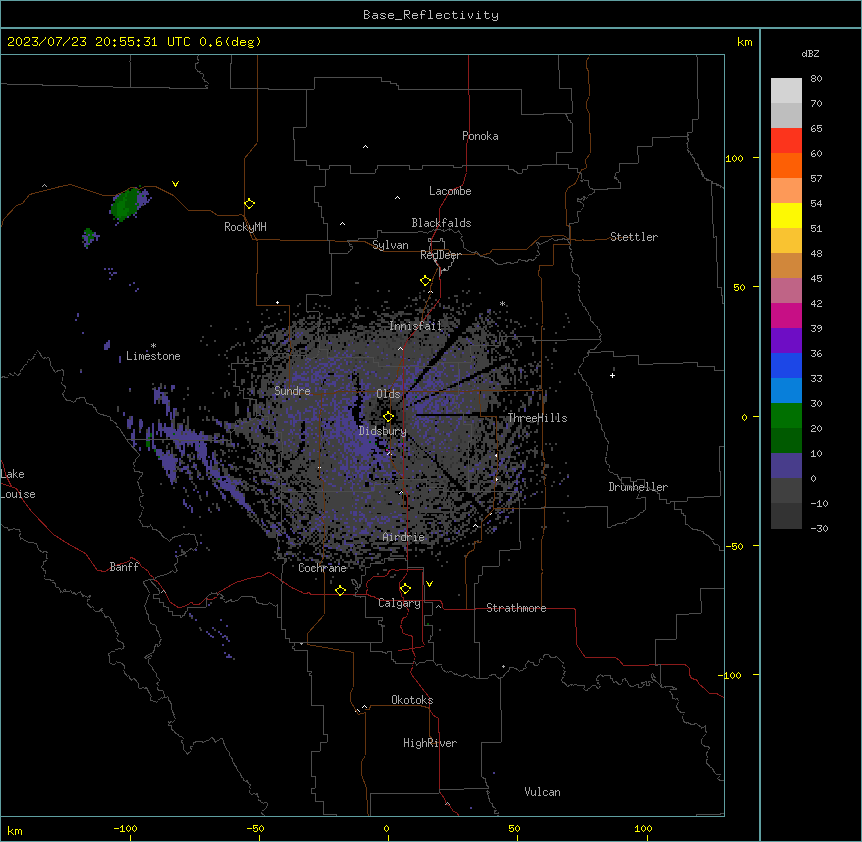Click the white asterisk marker above Limestone
The image size is (862, 842).
tap(153, 346)
